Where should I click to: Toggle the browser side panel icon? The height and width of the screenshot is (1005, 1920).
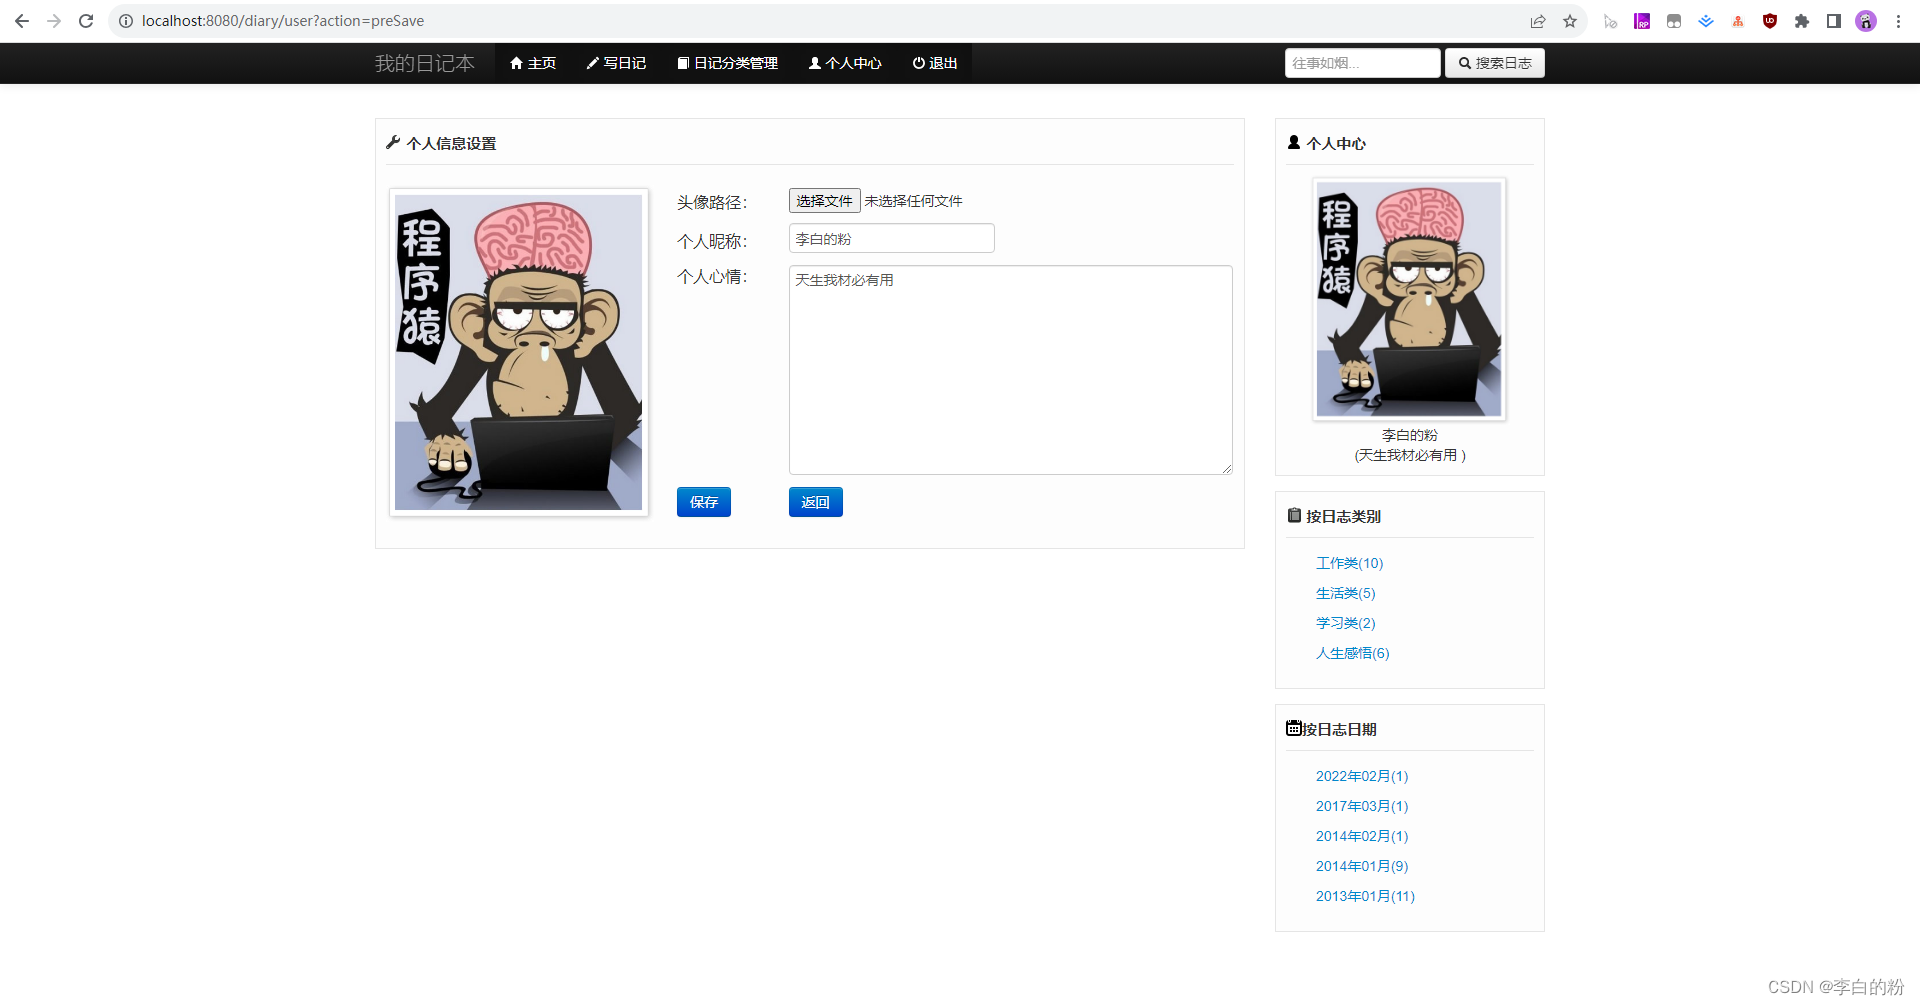(1834, 21)
